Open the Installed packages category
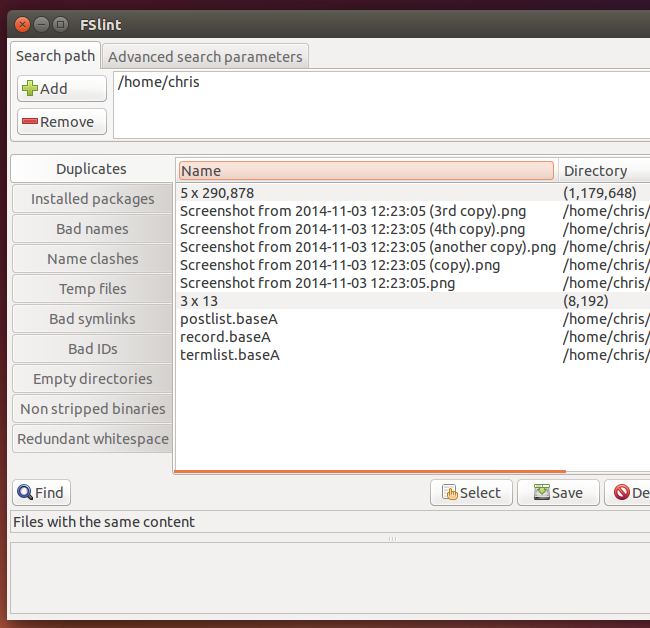This screenshot has height=628, width=650. tap(92, 199)
